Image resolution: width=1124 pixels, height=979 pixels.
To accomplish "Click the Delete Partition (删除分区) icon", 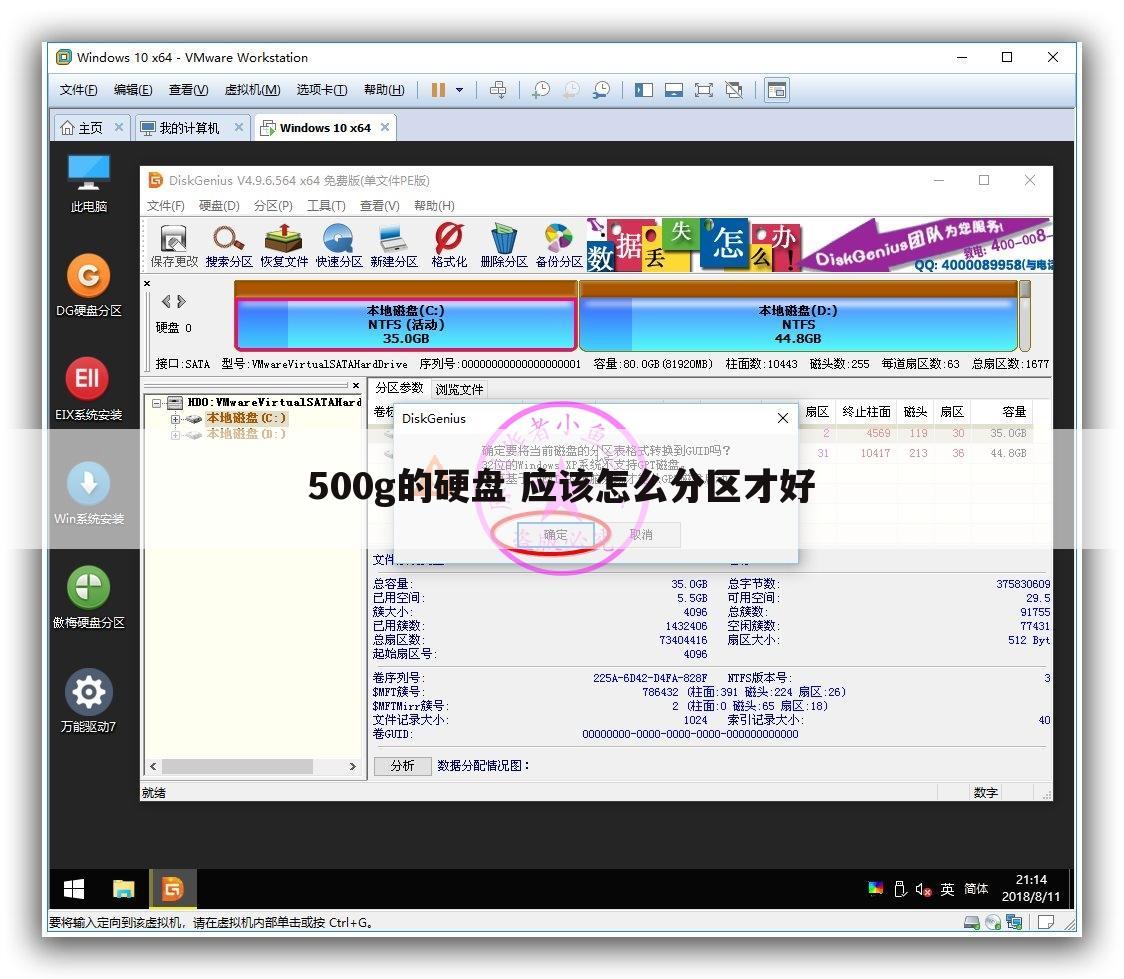I will [503, 247].
